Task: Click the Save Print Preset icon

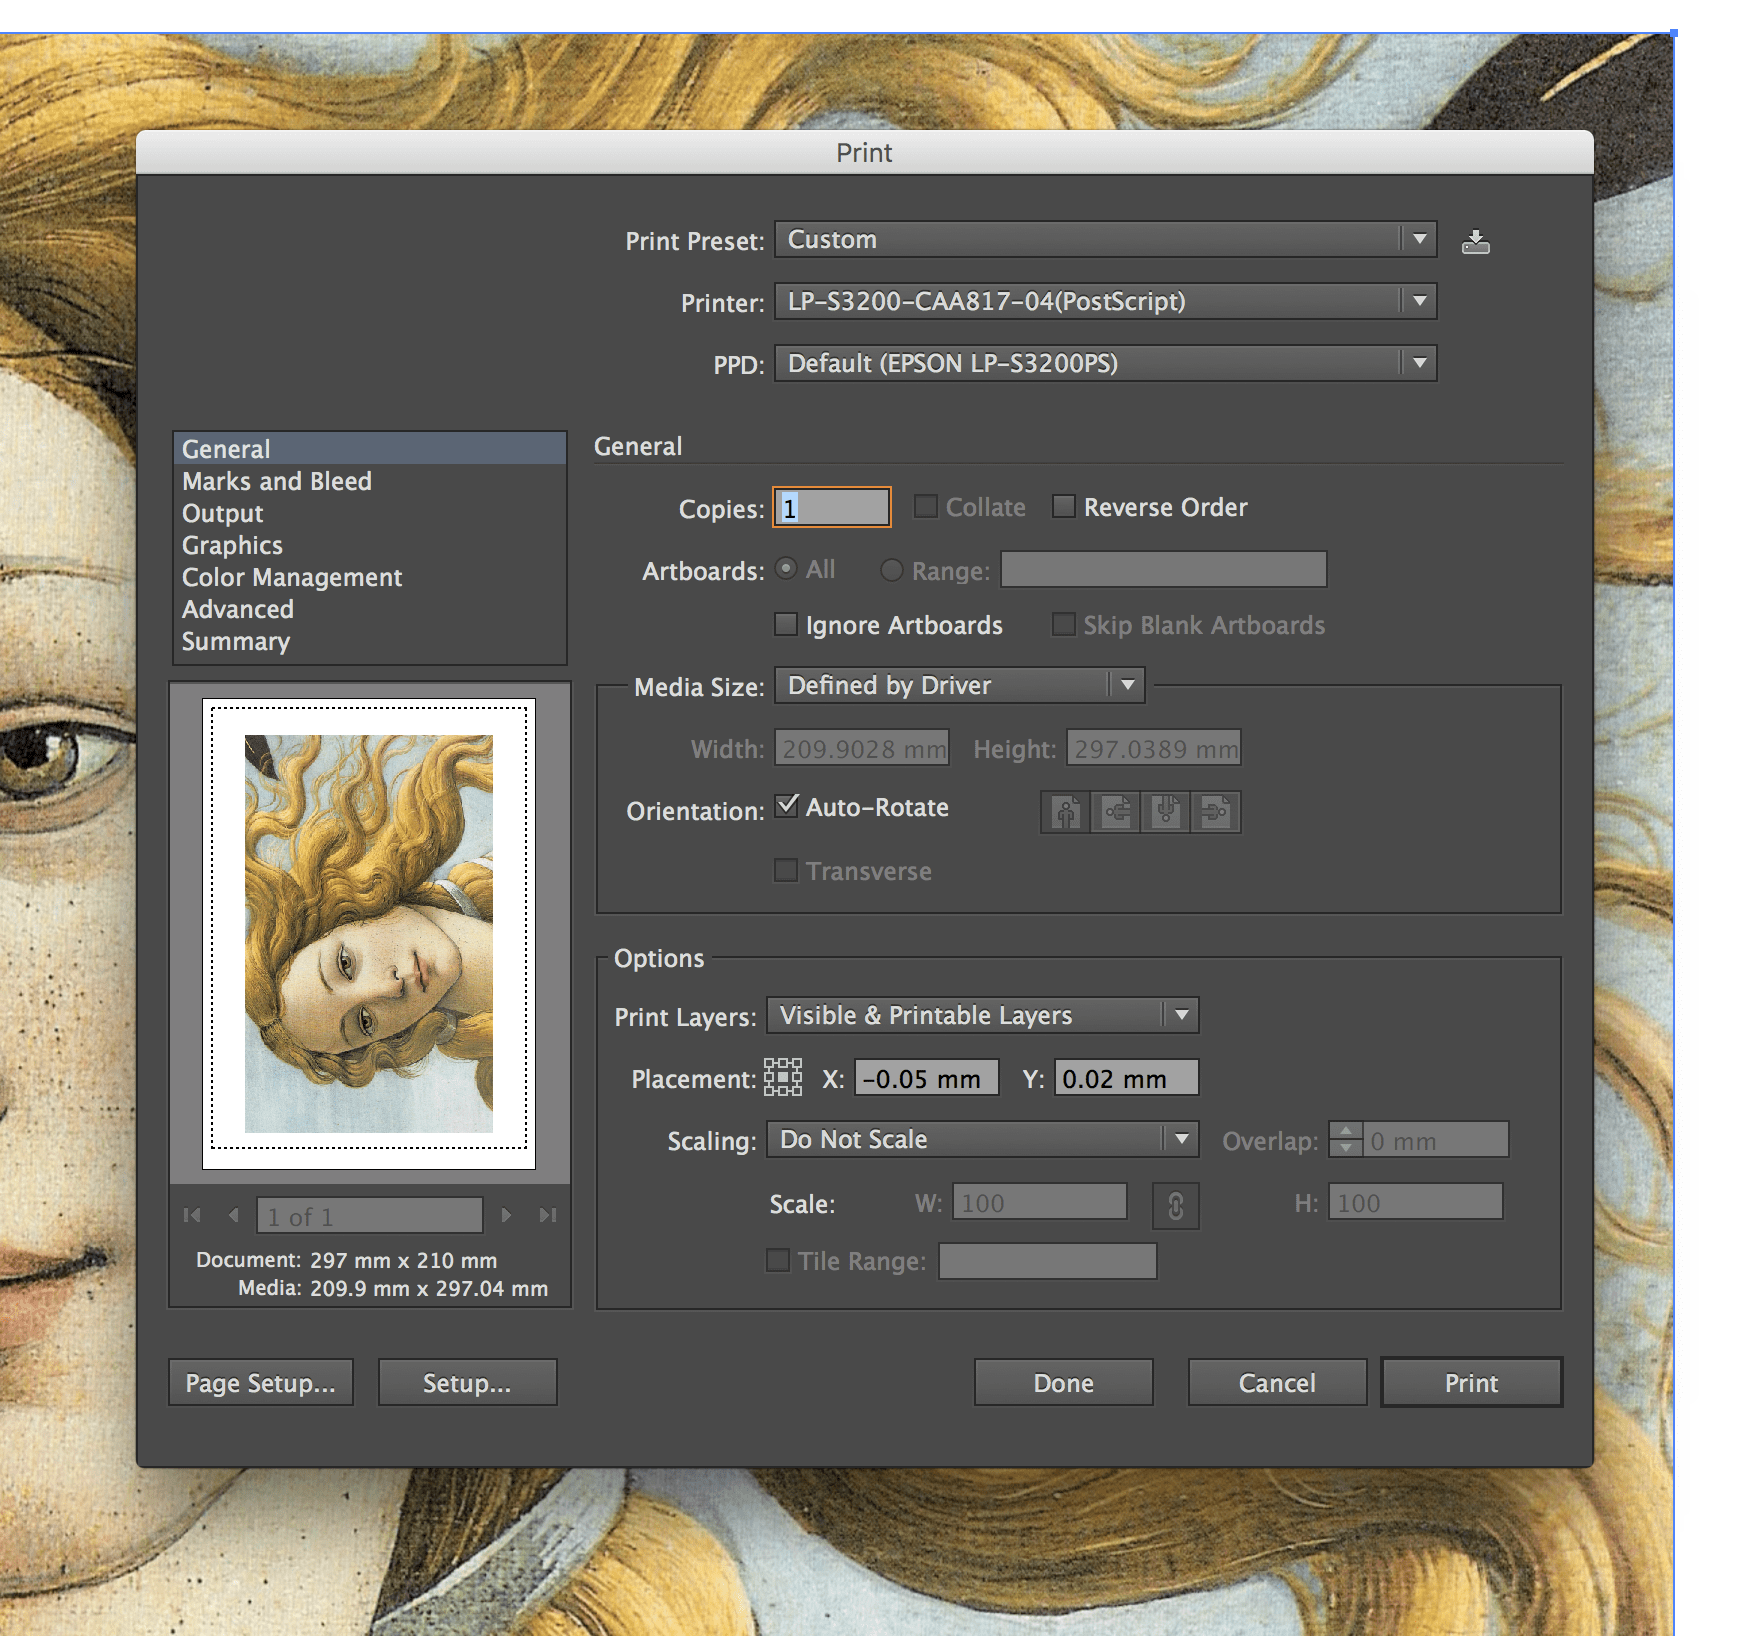Action: coord(1475,242)
